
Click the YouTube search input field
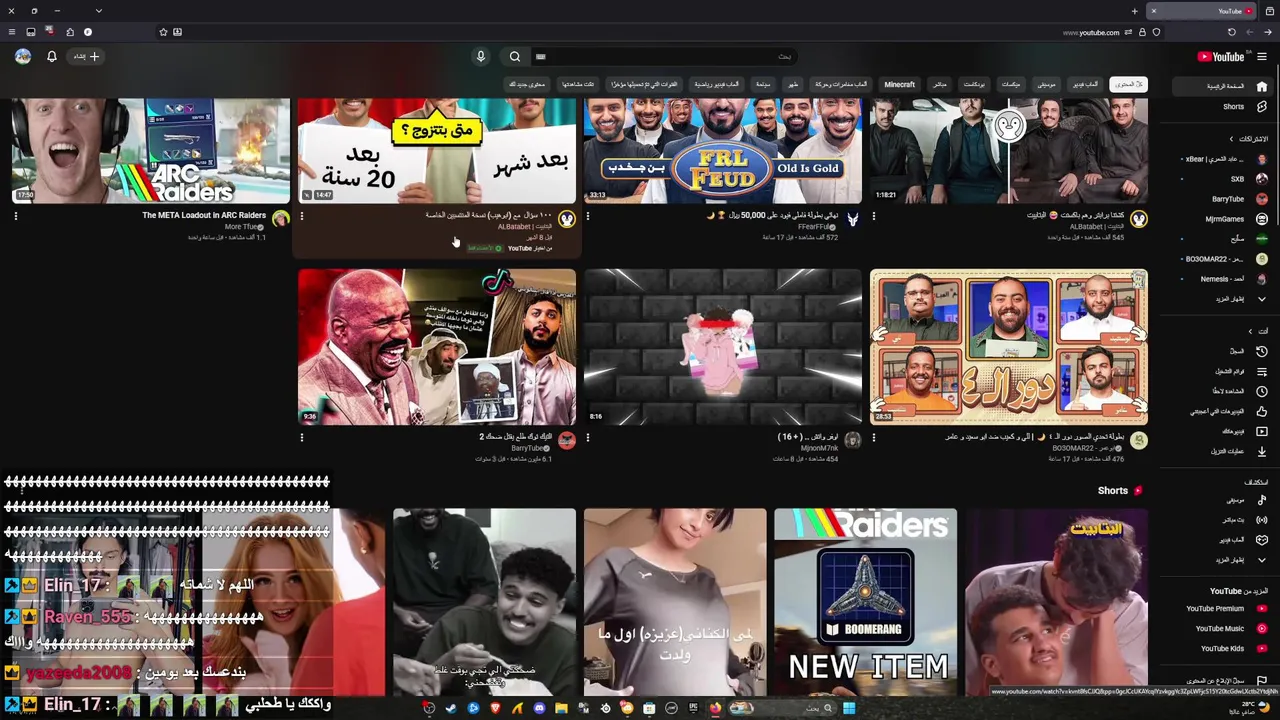(x=665, y=57)
